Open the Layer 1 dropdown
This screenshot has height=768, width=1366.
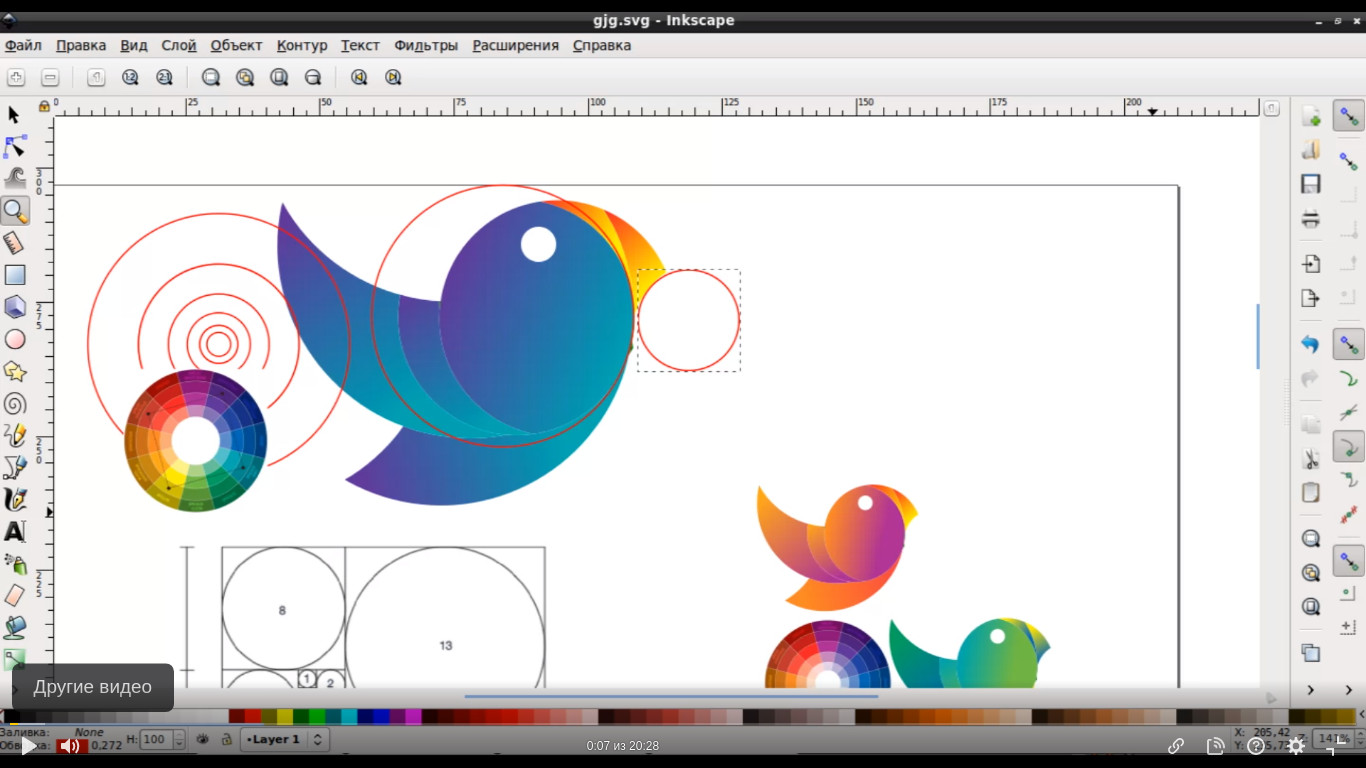286,740
